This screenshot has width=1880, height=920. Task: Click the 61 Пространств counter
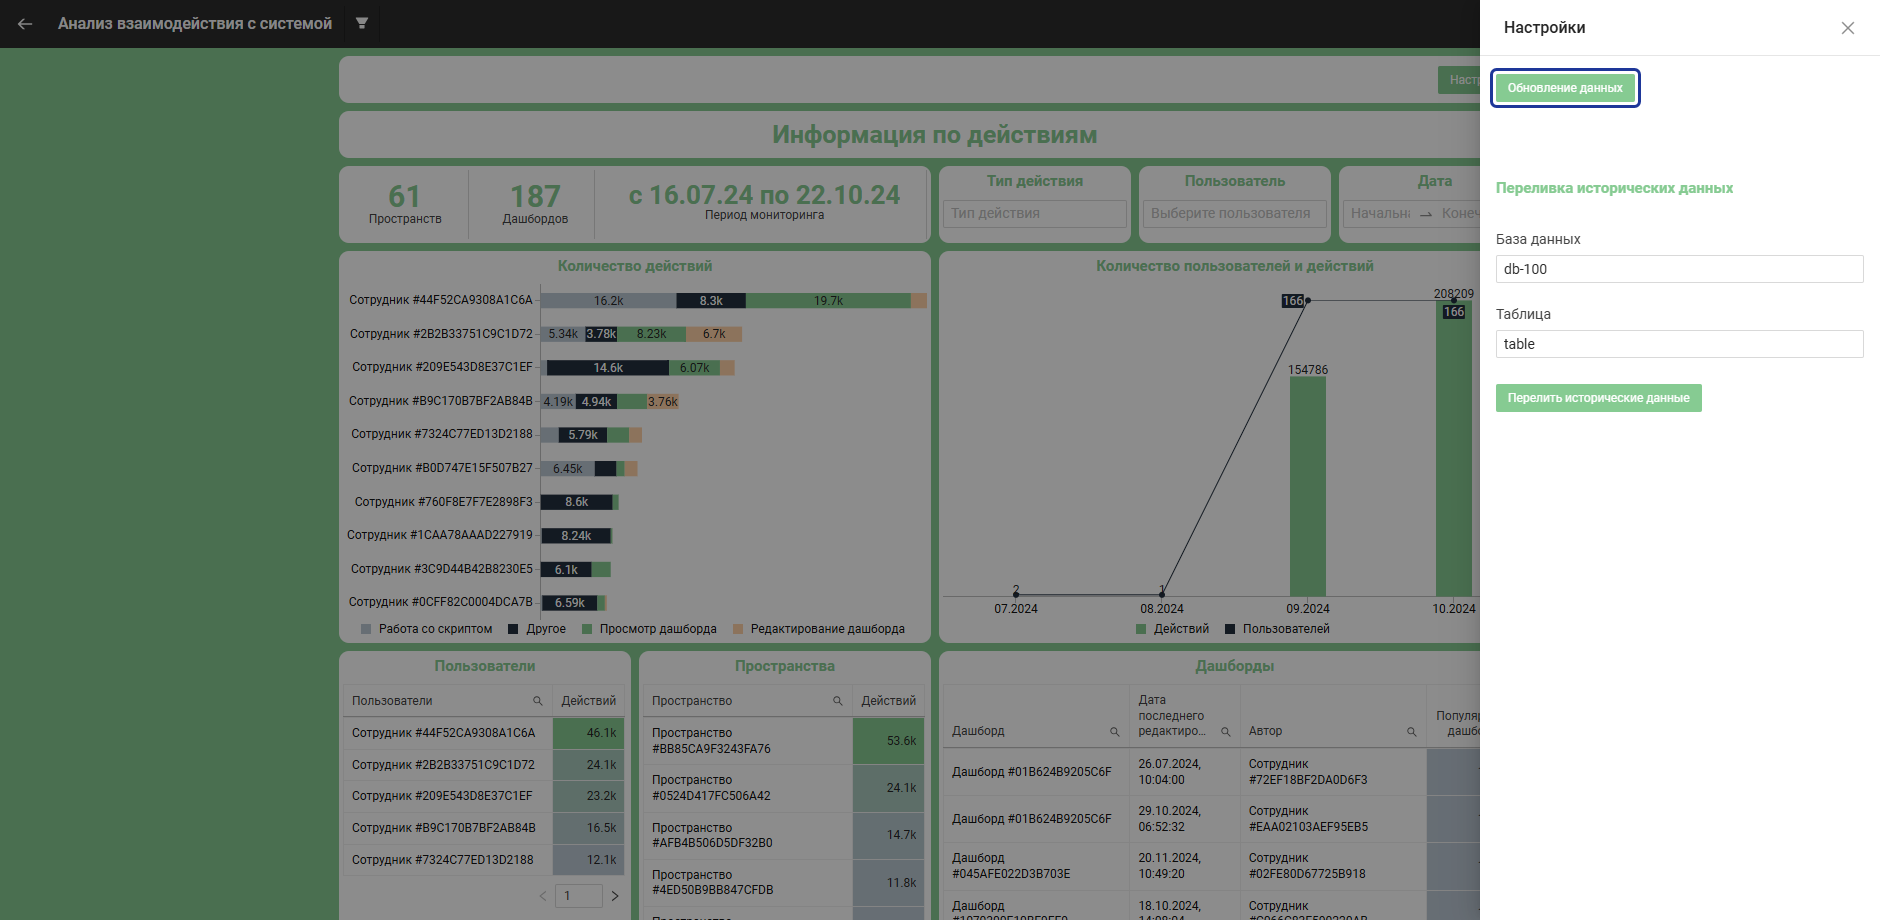tap(404, 204)
